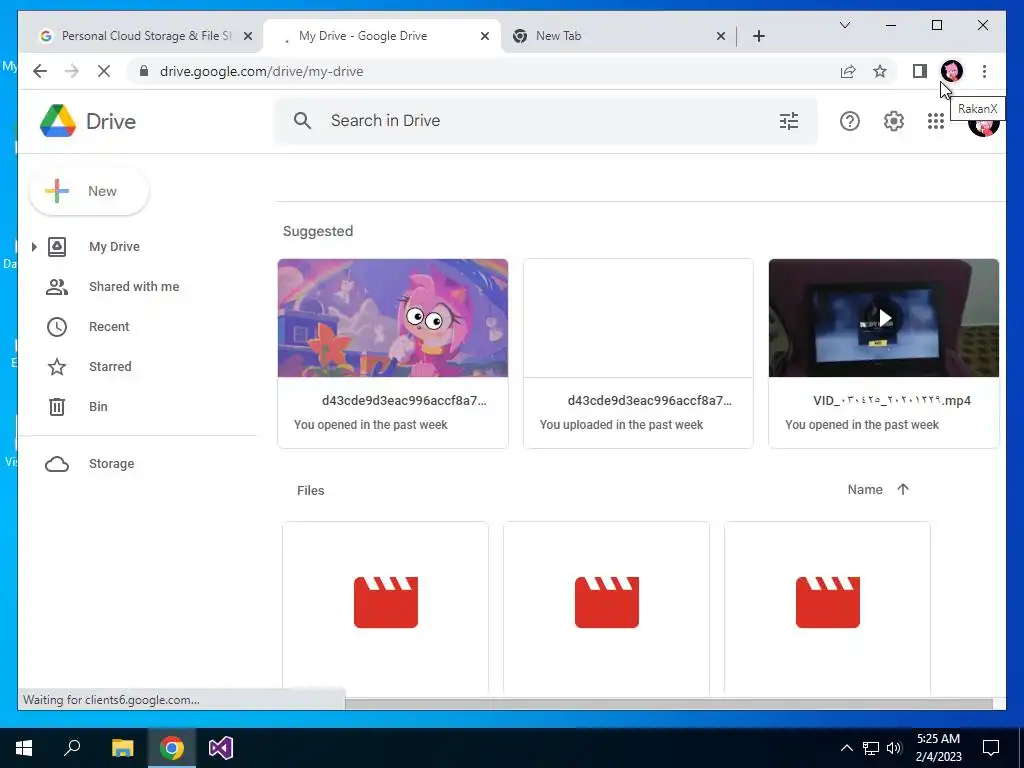Screen dimensions: 1024x768
Task: Open the Google apps grid
Action: [936, 121]
